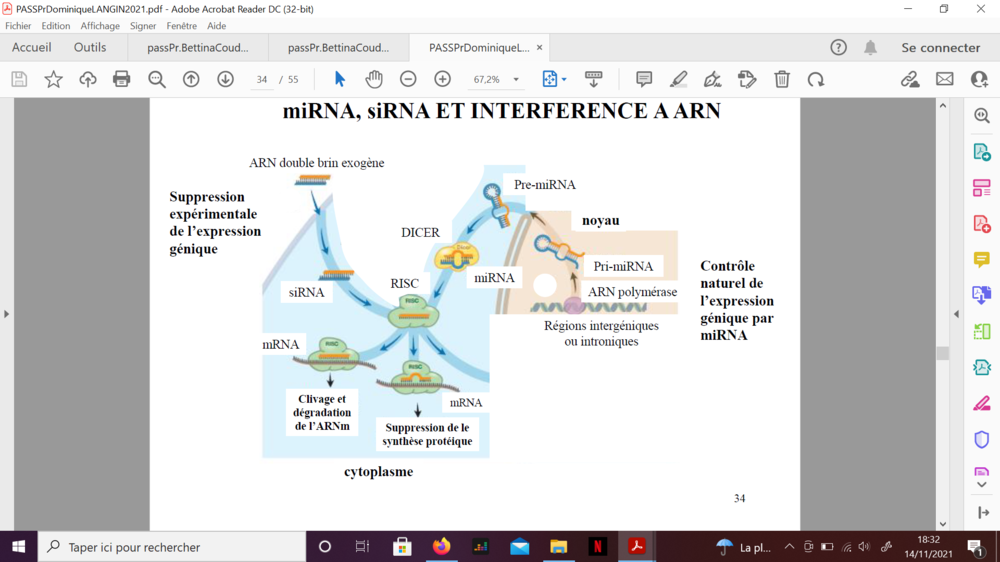Select the hand pan tool

(374, 79)
